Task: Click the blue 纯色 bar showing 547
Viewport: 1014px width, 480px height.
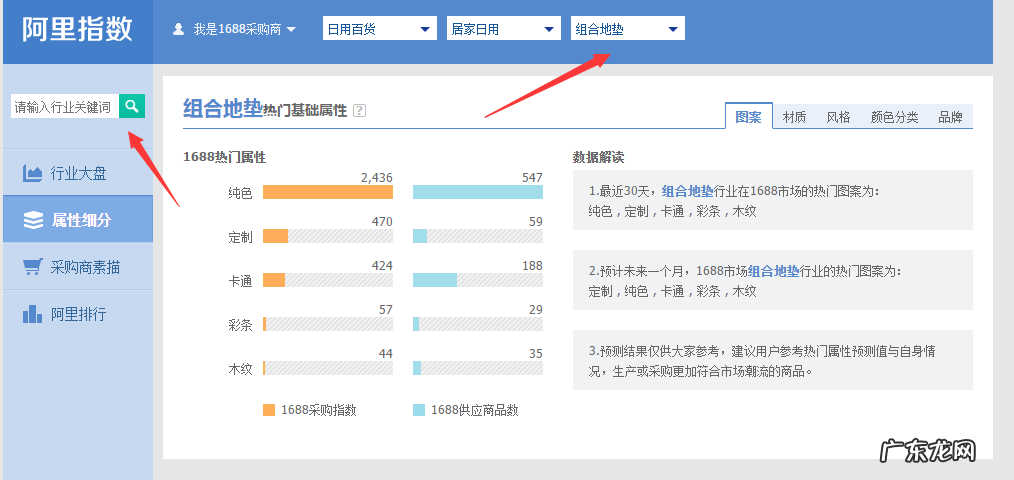Action: 478,192
